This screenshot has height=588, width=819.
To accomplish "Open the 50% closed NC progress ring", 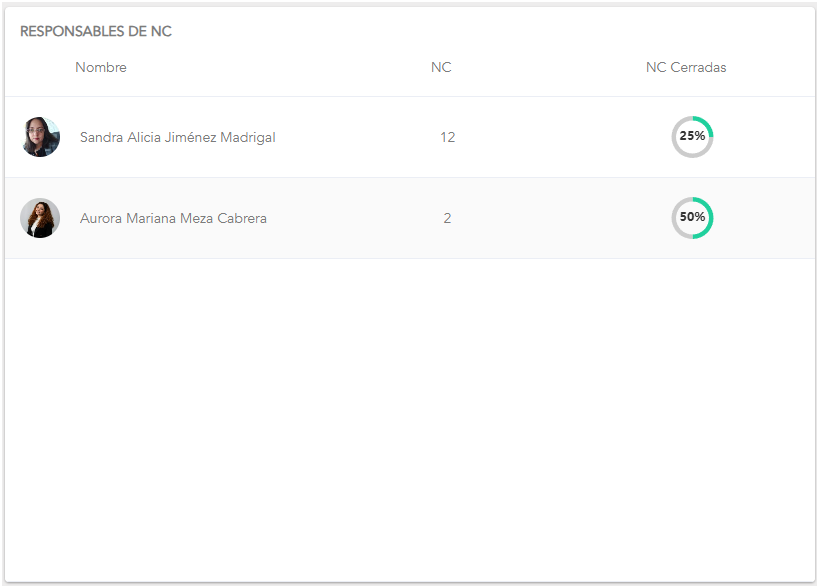I will pyautogui.click(x=692, y=218).
